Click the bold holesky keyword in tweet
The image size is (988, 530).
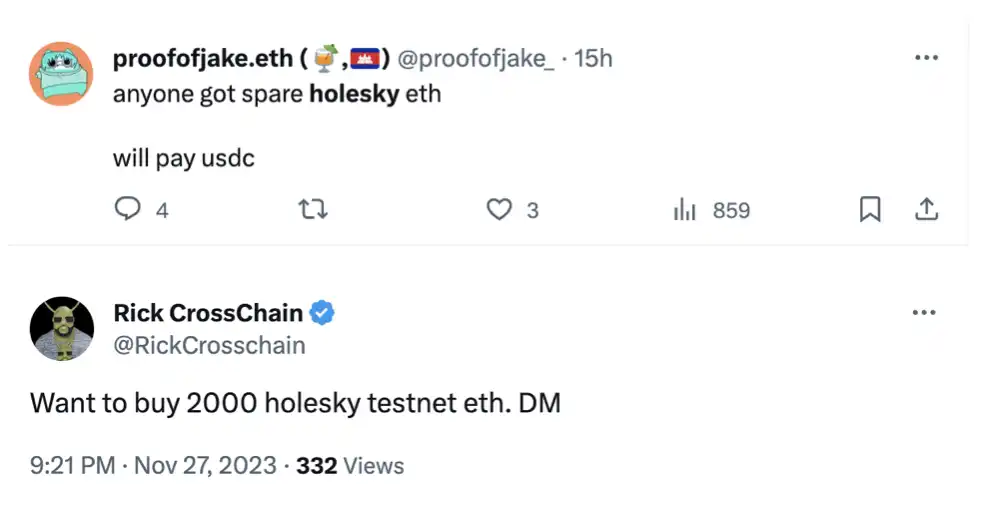[x=354, y=95]
